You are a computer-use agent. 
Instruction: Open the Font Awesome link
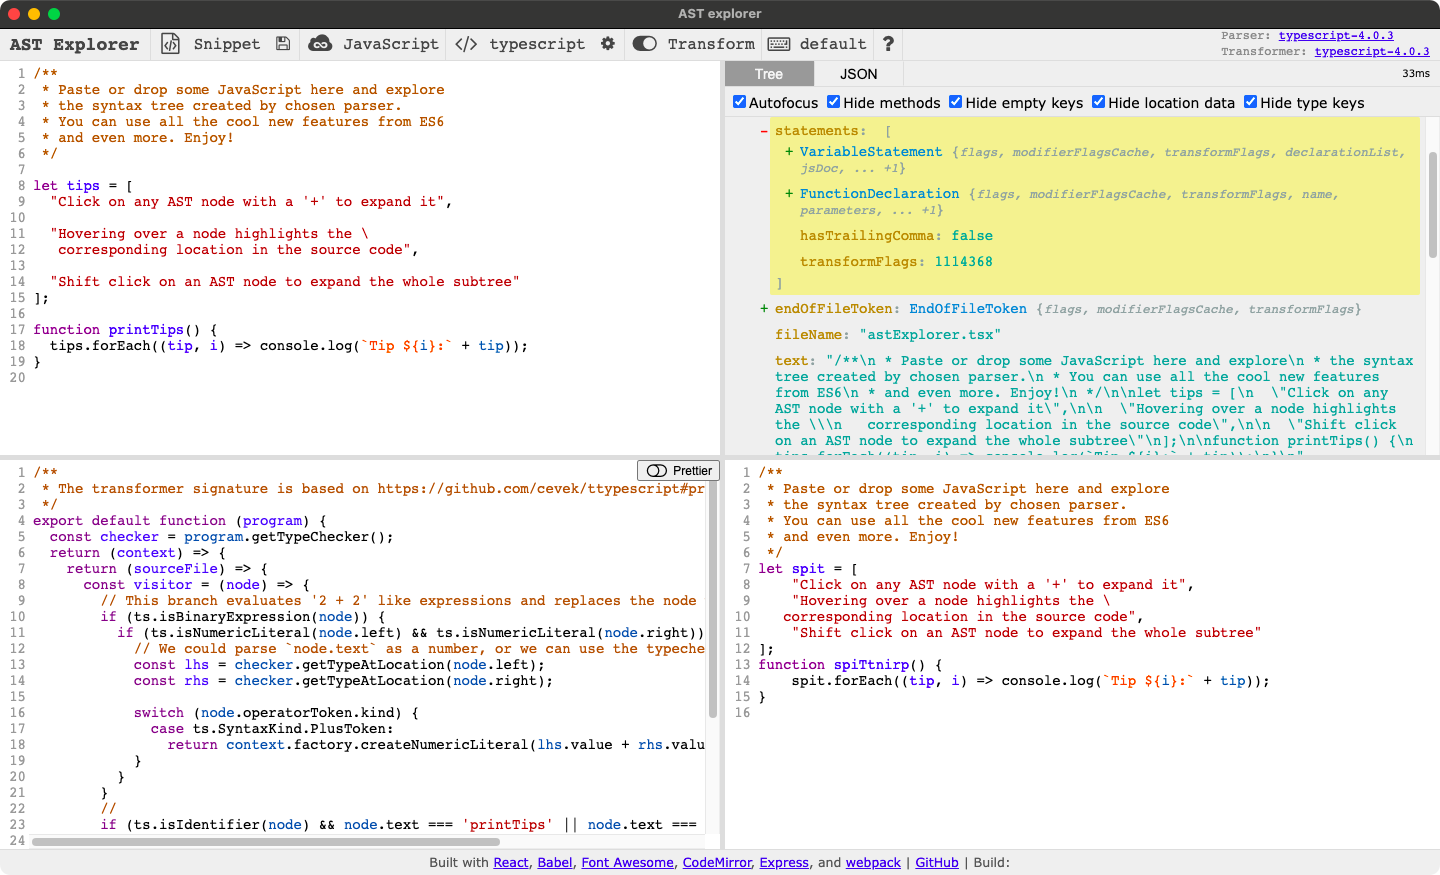(628, 862)
